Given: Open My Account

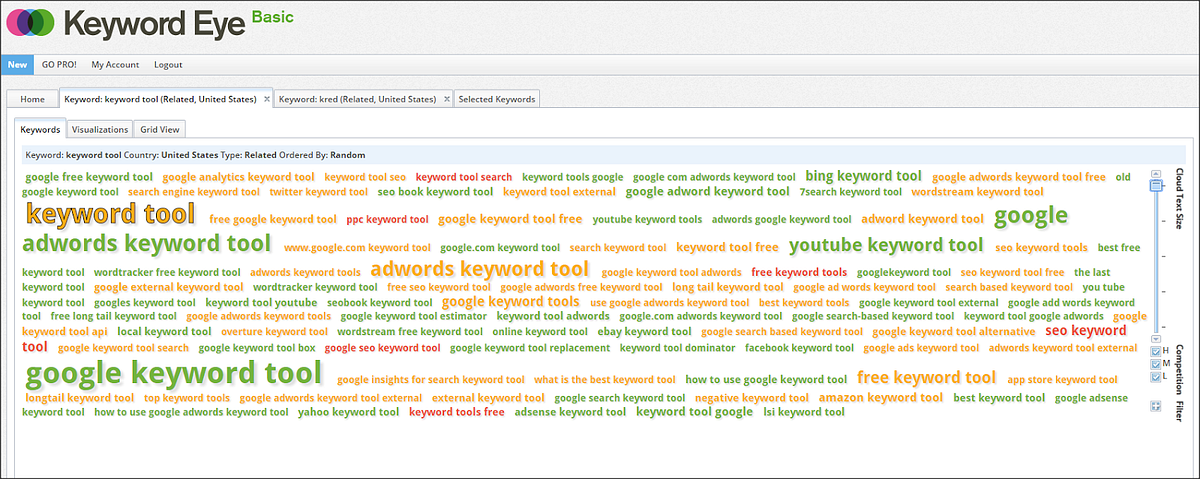Looking at the screenshot, I should click(x=115, y=65).
